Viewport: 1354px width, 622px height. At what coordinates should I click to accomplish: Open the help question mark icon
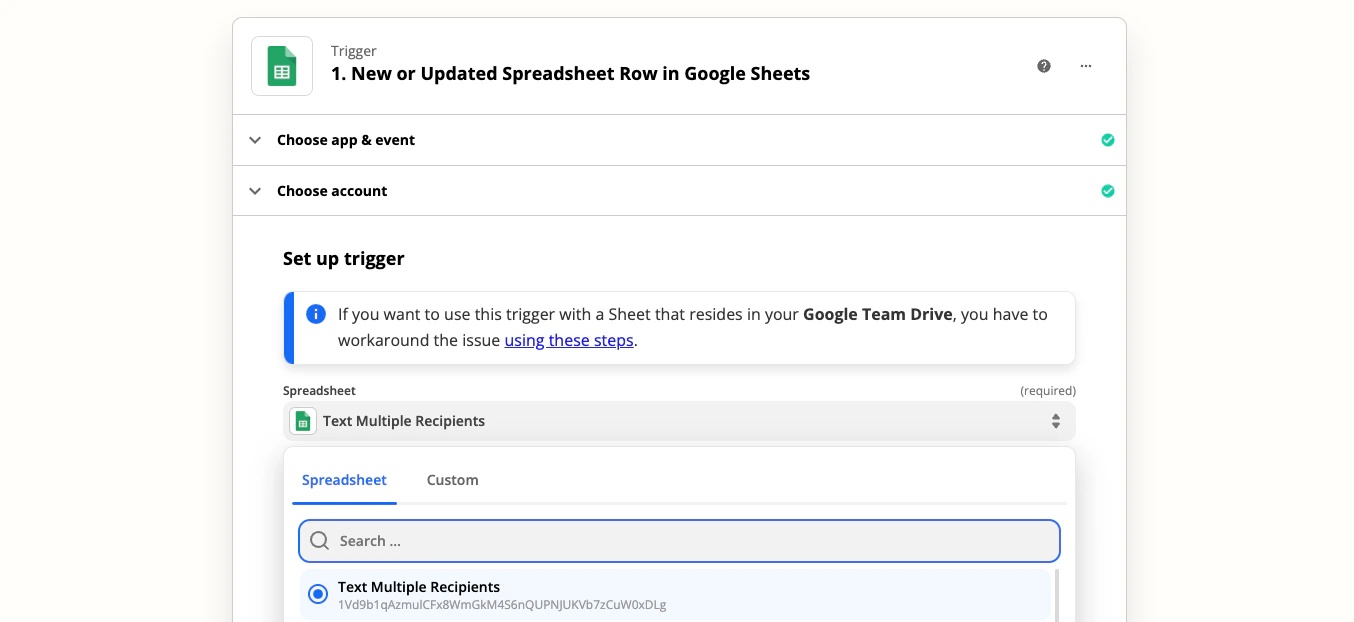(1044, 65)
